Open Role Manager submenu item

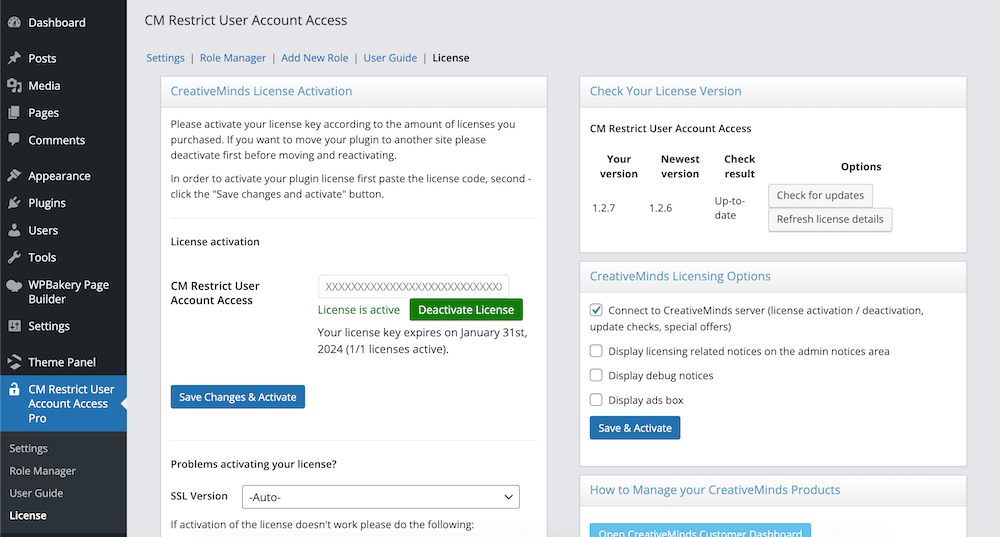(x=42, y=471)
